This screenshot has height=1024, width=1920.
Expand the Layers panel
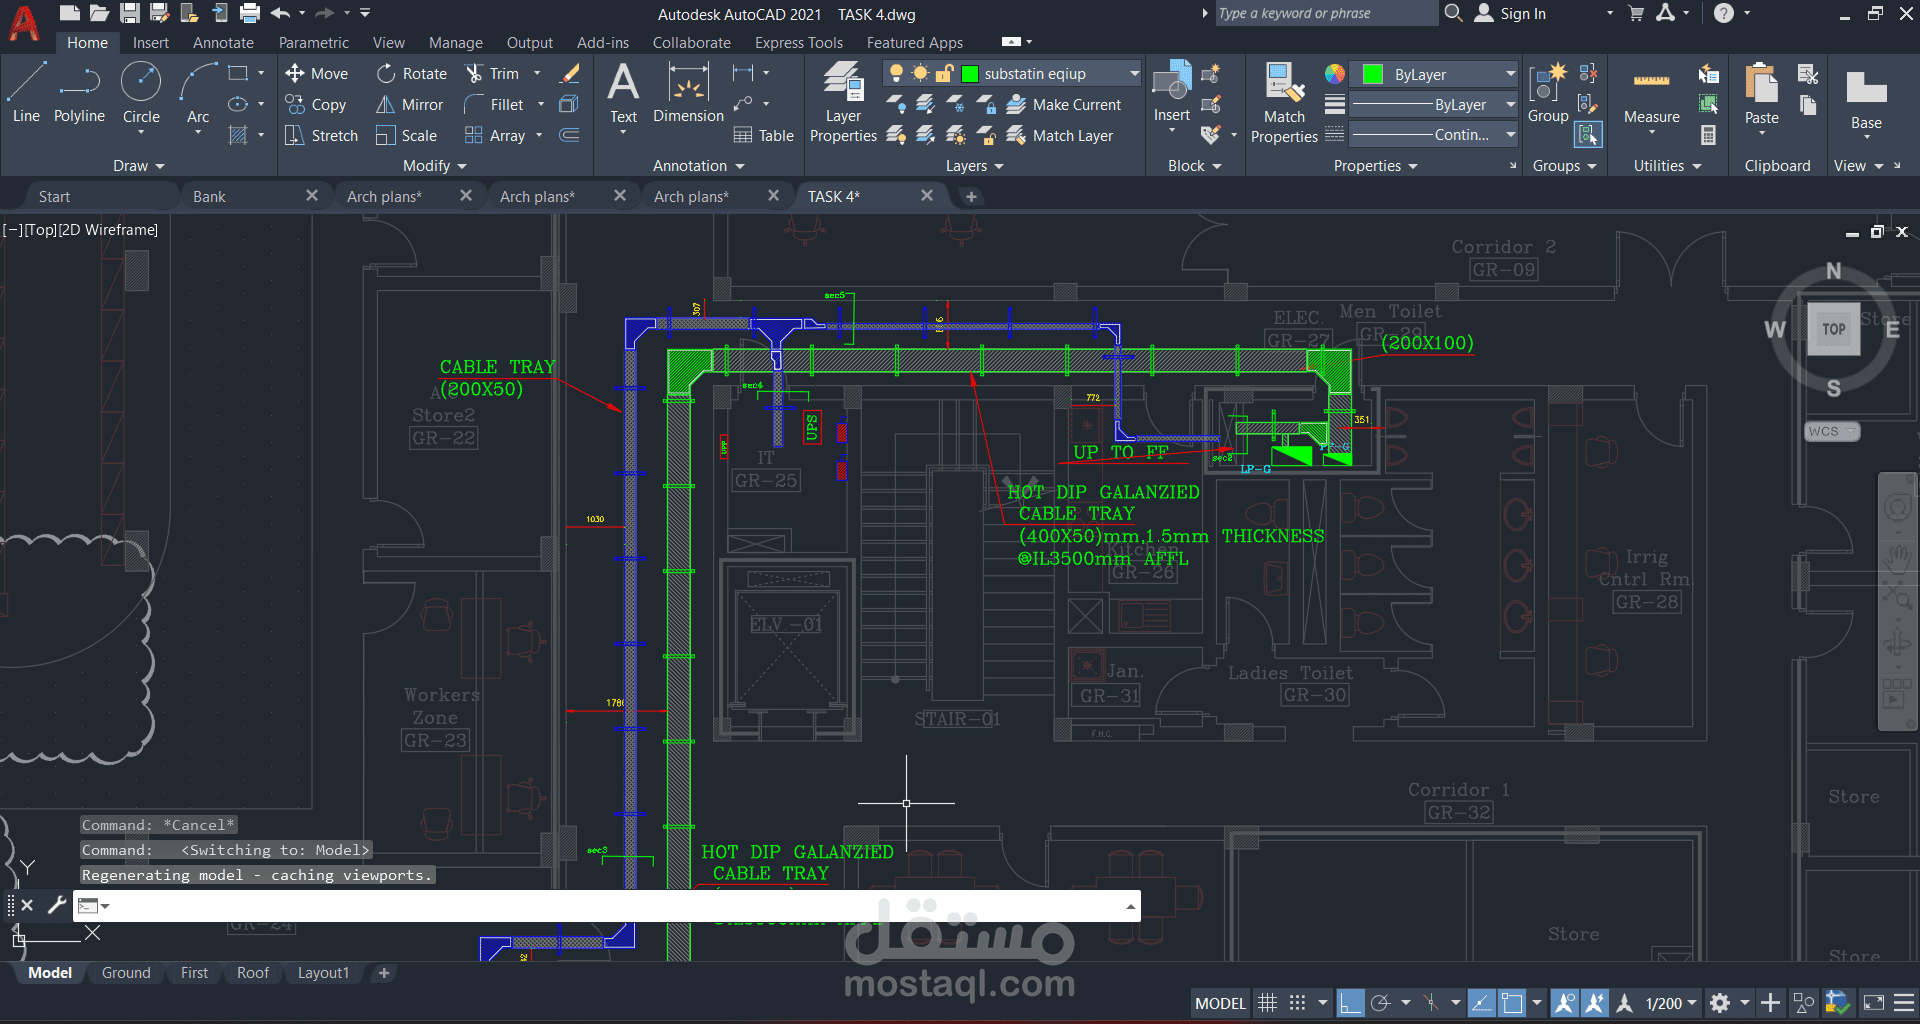pyautogui.click(x=975, y=166)
